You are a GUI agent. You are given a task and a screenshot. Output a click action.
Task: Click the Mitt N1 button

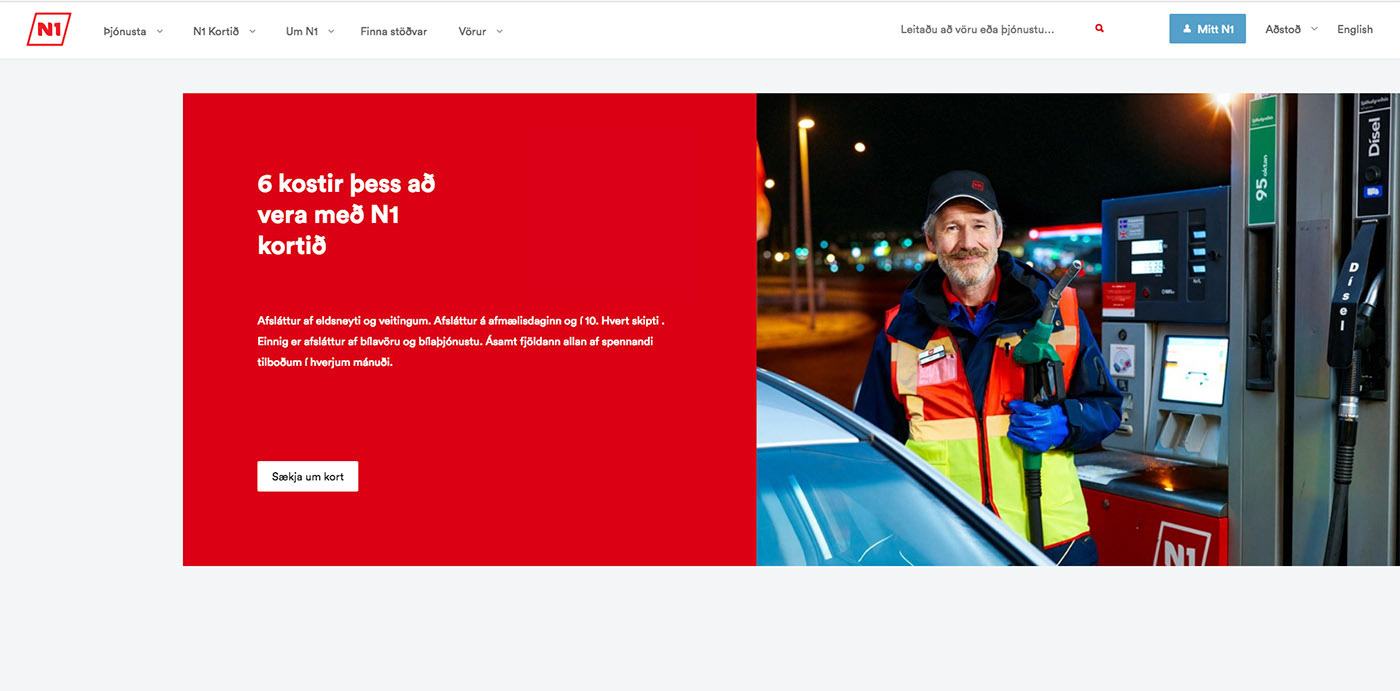(x=1208, y=29)
